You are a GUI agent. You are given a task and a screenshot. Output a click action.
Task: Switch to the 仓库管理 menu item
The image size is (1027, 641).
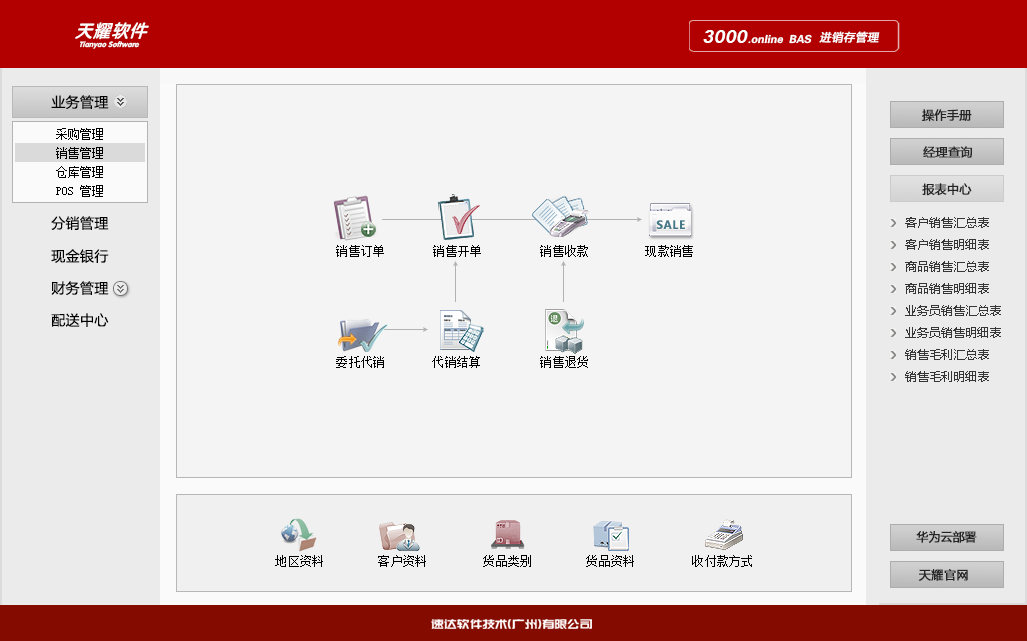(80, 171)
